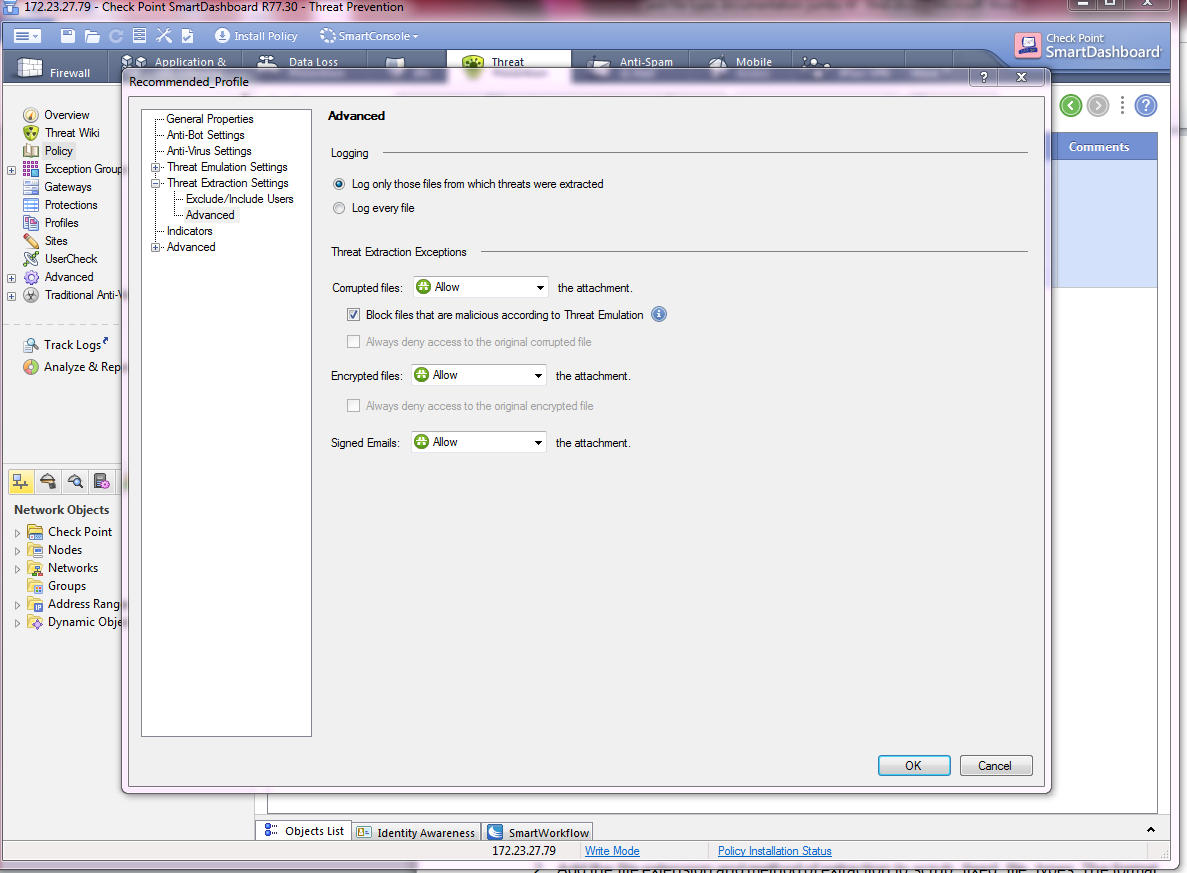Switch to the Anti-Spam tab

[631, 61]
